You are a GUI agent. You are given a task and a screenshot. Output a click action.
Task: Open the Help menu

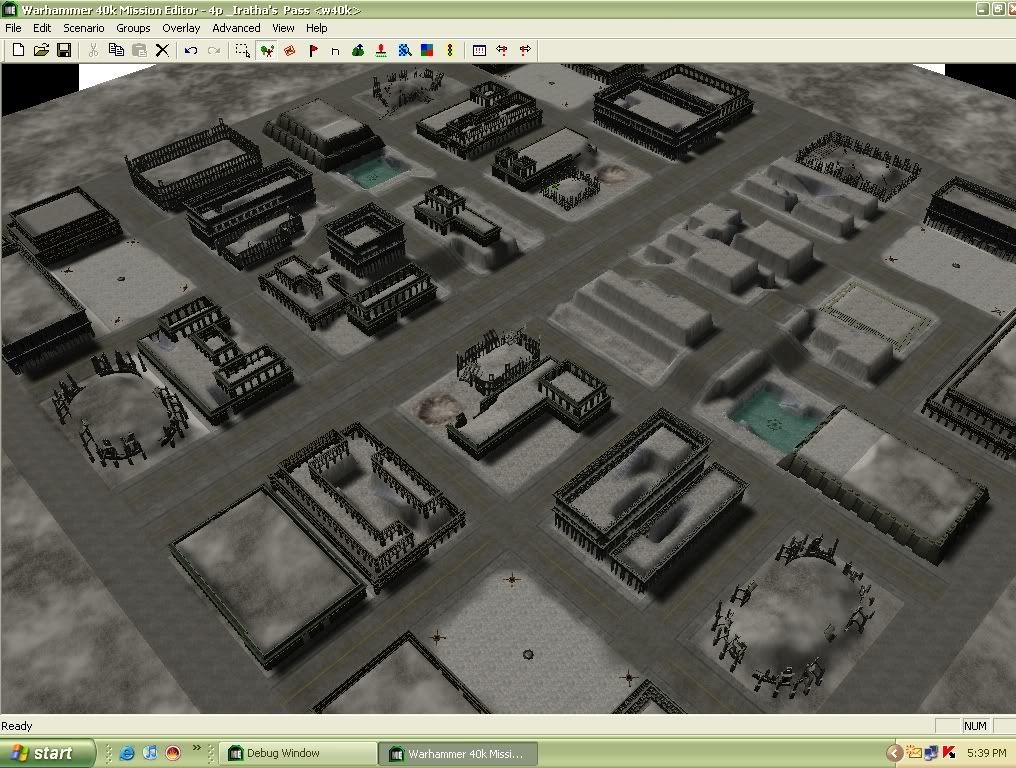pos(317,28)
